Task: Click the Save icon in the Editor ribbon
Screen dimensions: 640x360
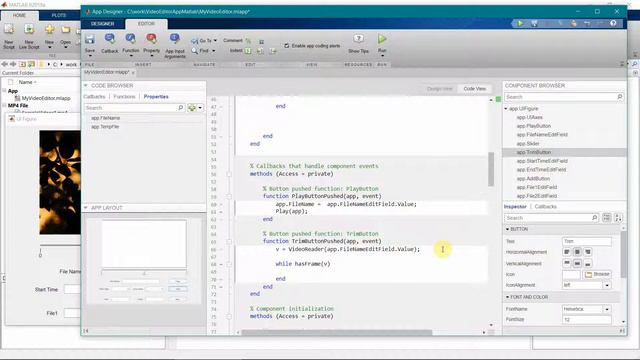Action: click(x=90, y=39)
